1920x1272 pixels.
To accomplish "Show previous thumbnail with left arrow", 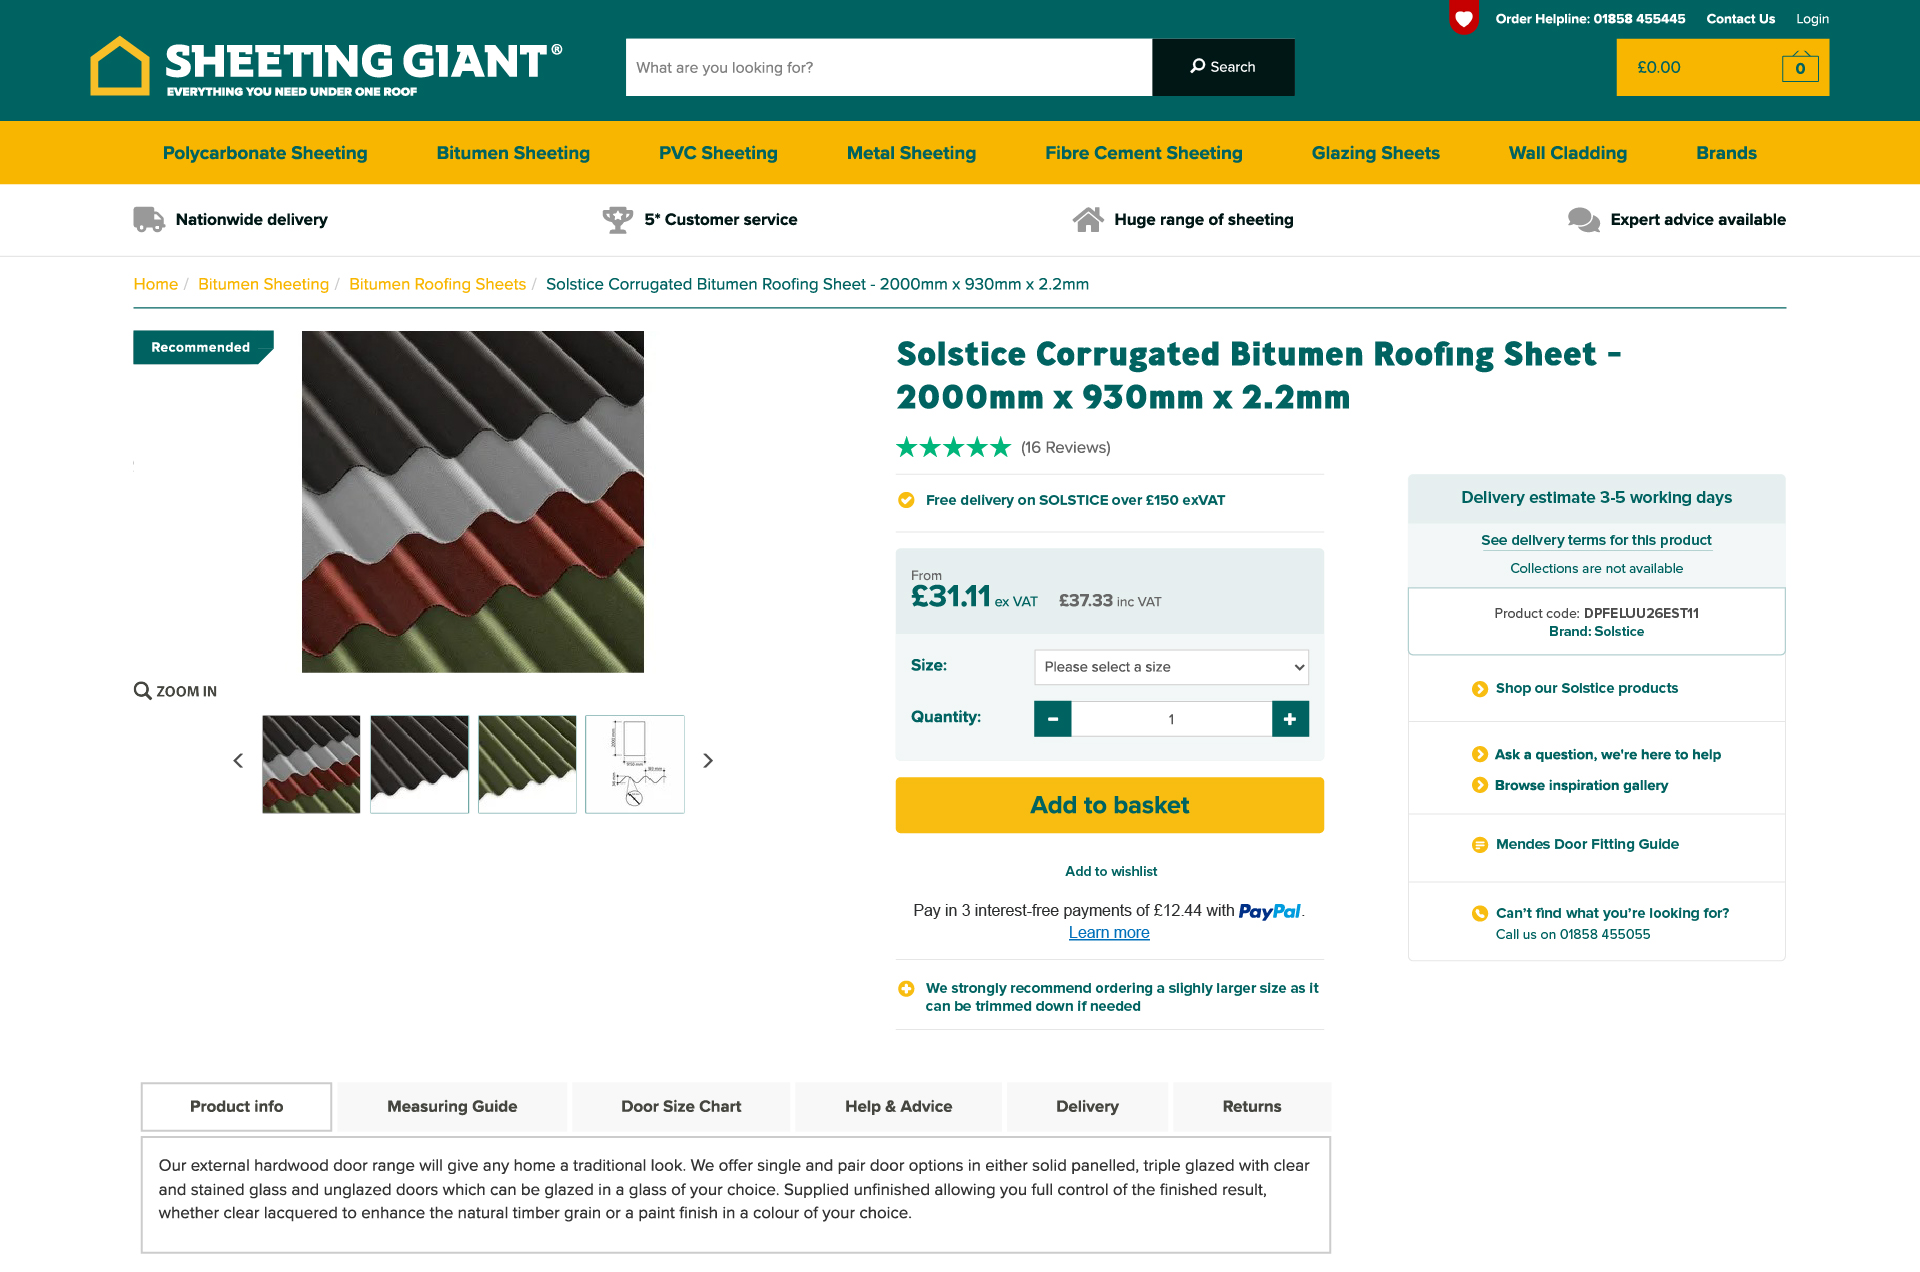I will (238, 761).
